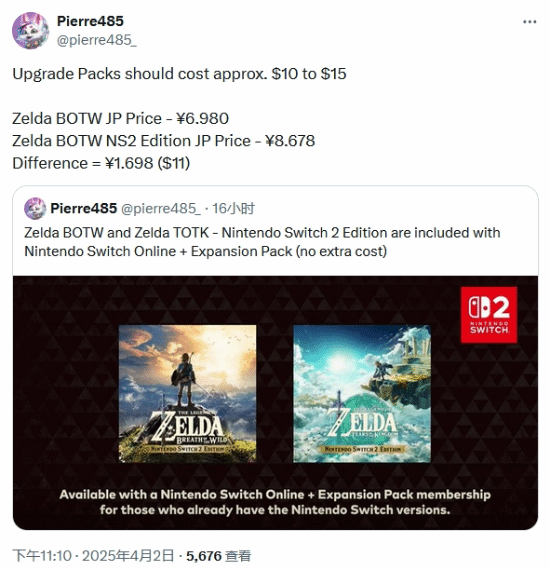Click the small avatar in quoted tweet
The image size is (550, 570).
tap(35, 208)
